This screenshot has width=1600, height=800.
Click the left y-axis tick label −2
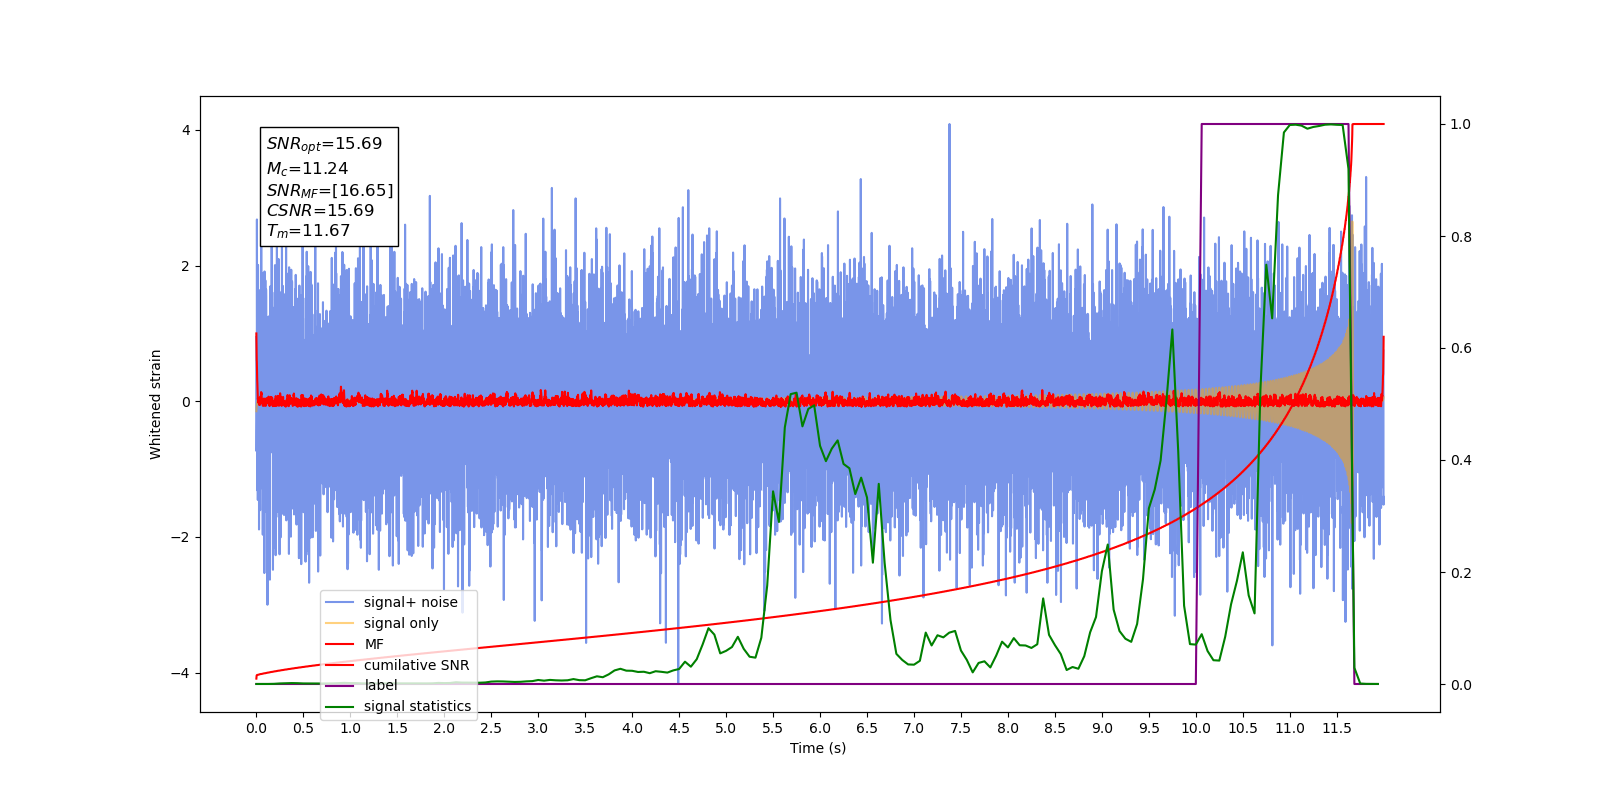pos(181,538)
